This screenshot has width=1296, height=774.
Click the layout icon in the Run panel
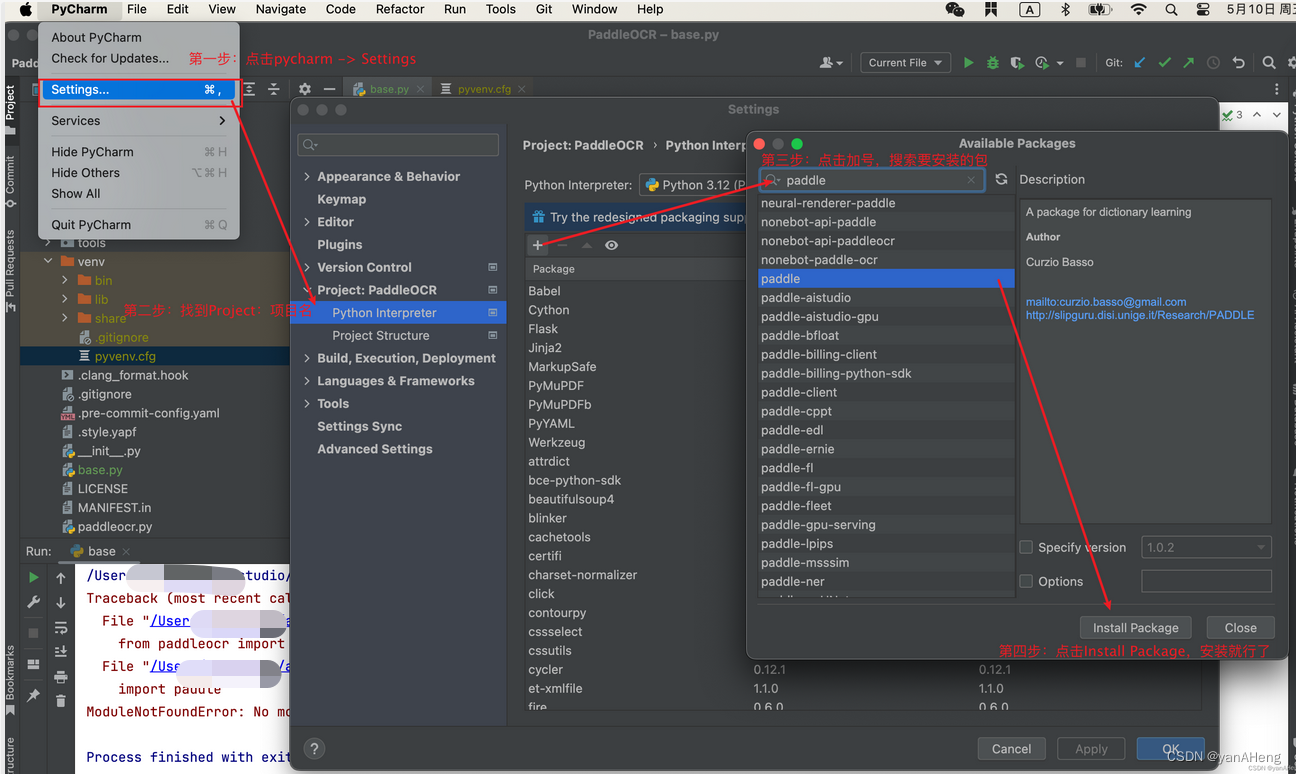(x=34, y=664)
